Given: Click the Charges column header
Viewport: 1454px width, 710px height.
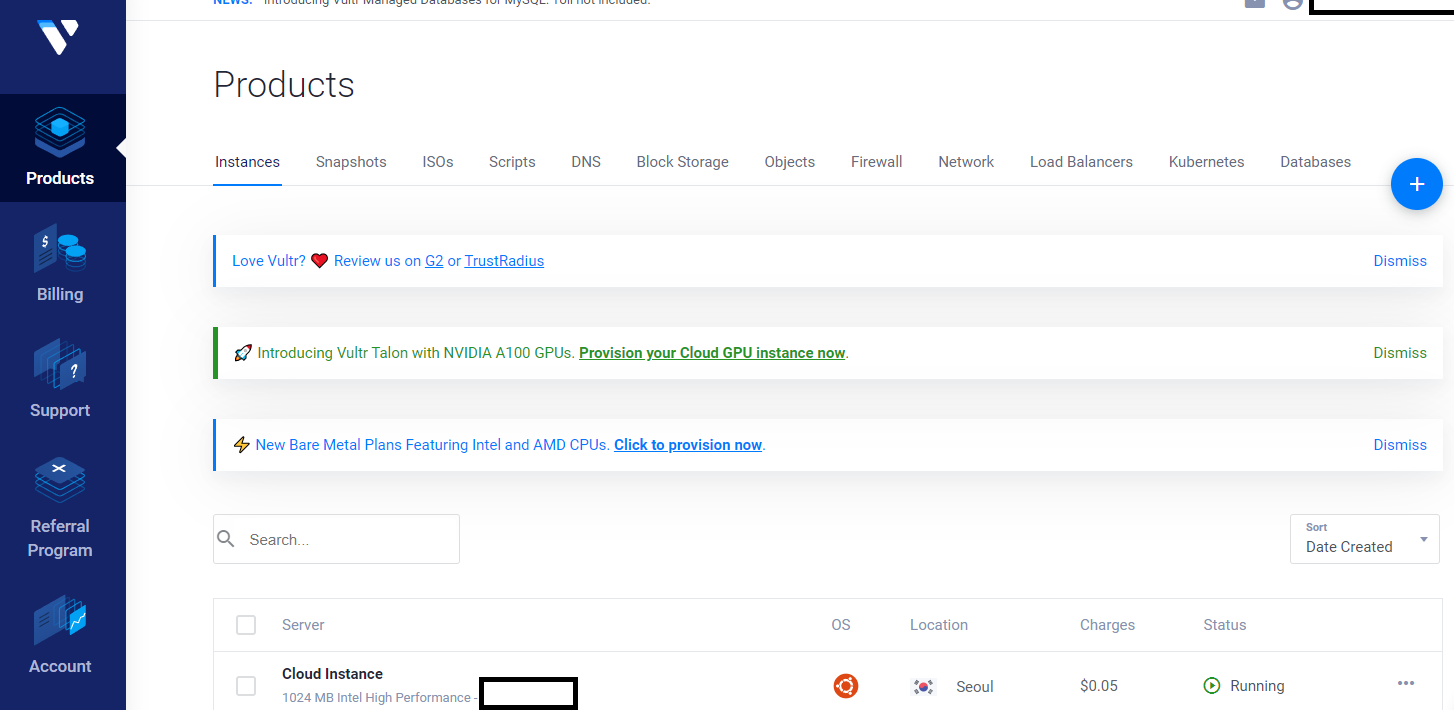Looking at the screenshot, I should (1107, 625).
